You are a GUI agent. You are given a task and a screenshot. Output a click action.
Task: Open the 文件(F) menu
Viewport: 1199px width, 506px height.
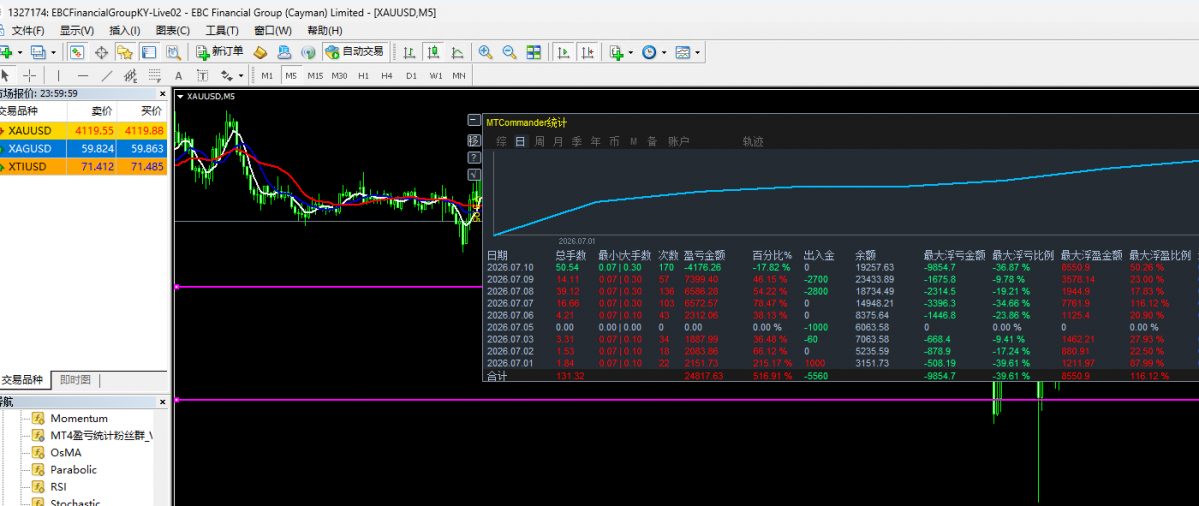click(x=28, y=31)
